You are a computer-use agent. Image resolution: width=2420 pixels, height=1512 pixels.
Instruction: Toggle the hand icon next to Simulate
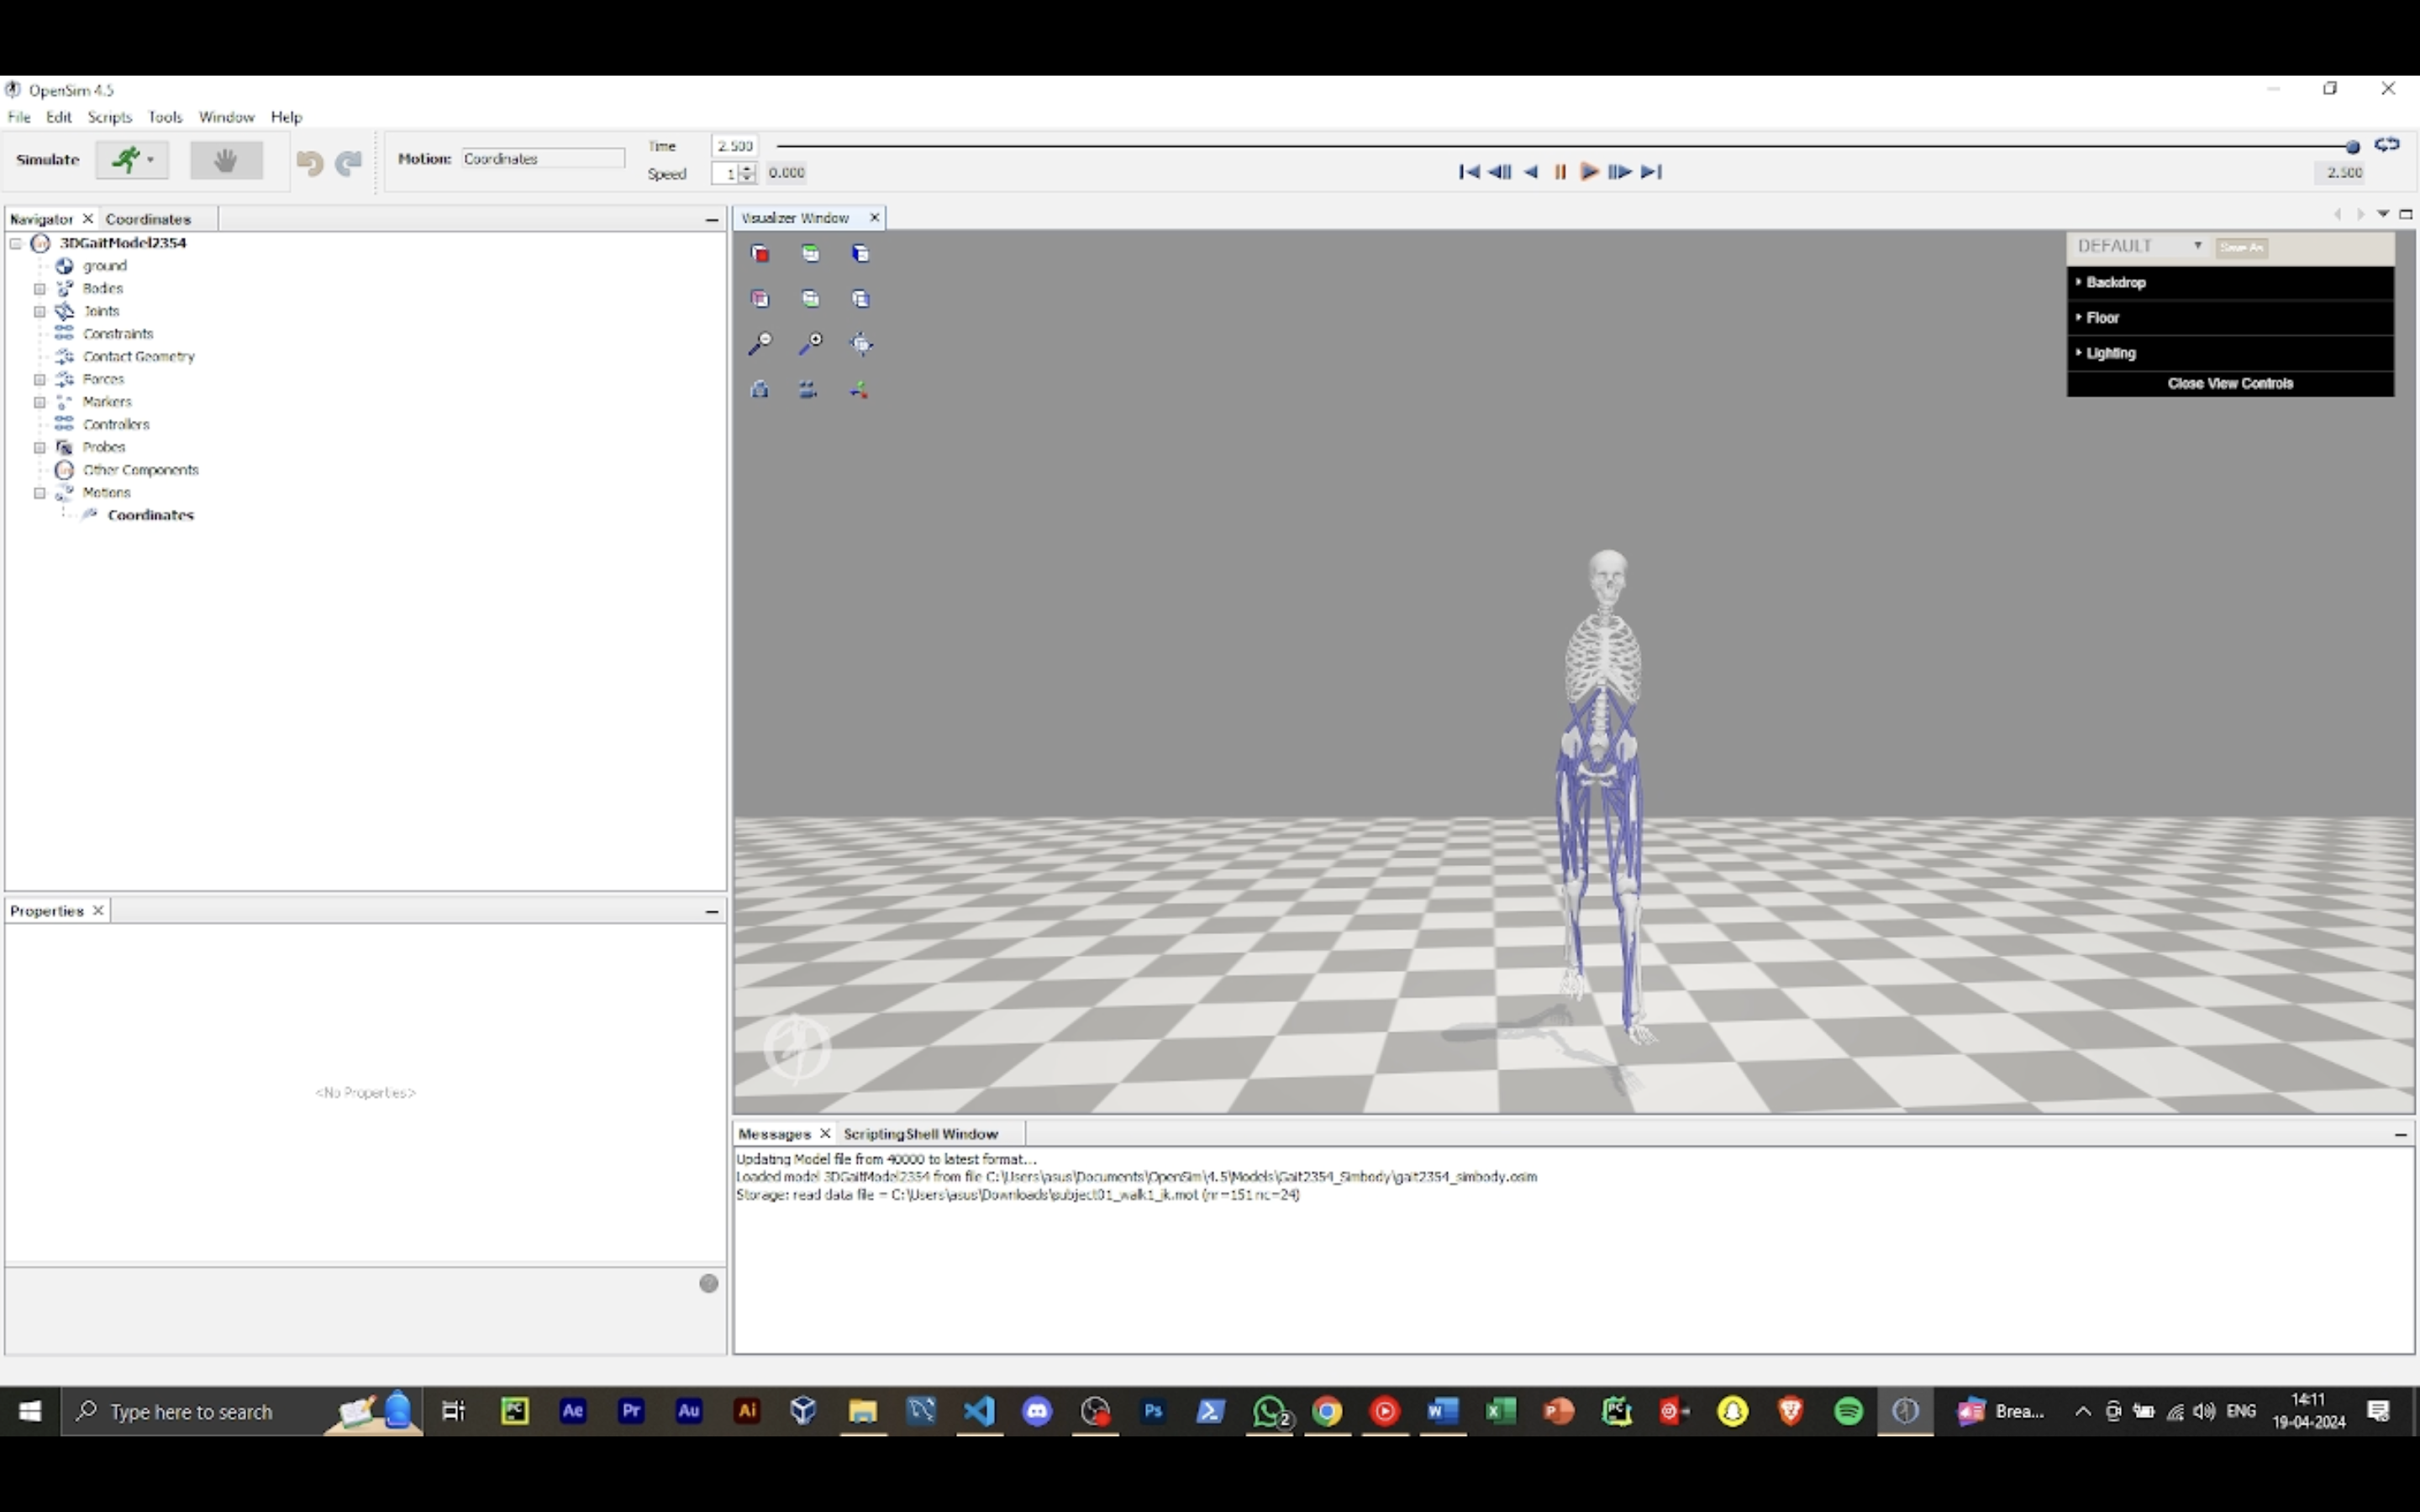tap(226, 160)
